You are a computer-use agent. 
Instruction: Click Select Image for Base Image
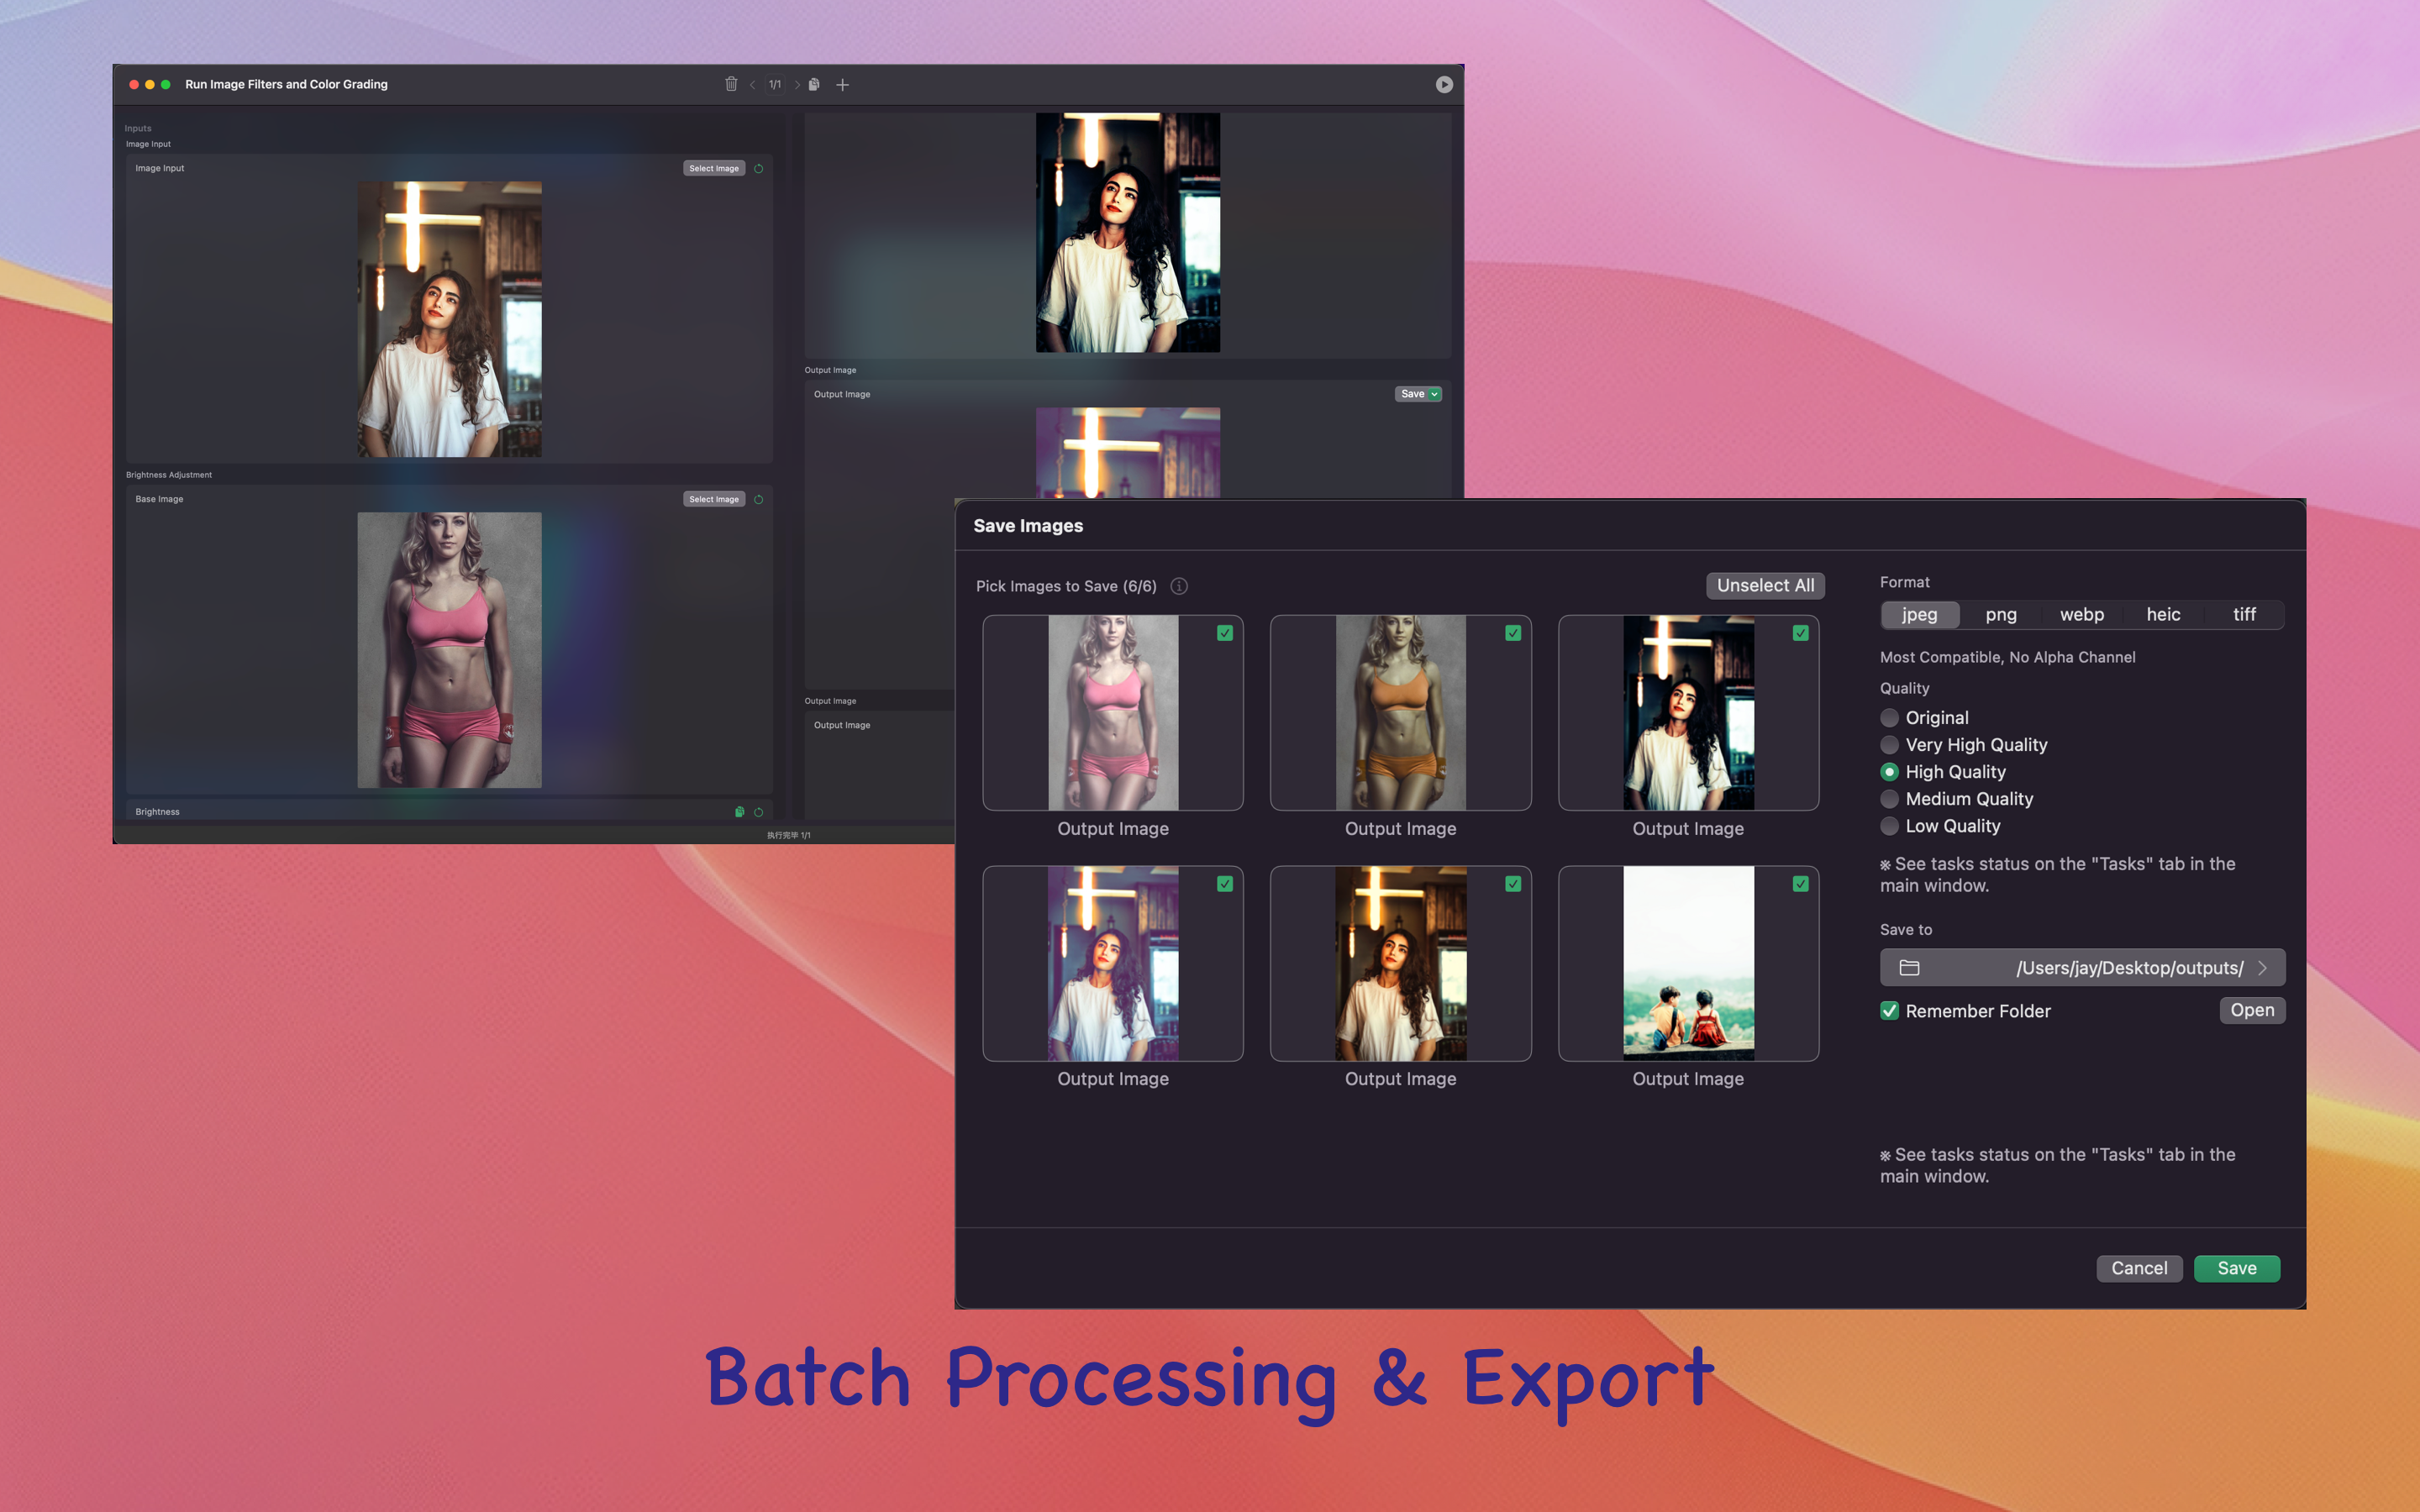coord(714,500)
